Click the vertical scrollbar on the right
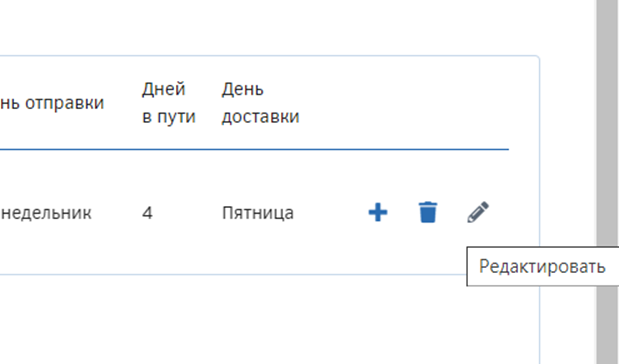This screenshot has width=619, height=364. tap(607, 182)
